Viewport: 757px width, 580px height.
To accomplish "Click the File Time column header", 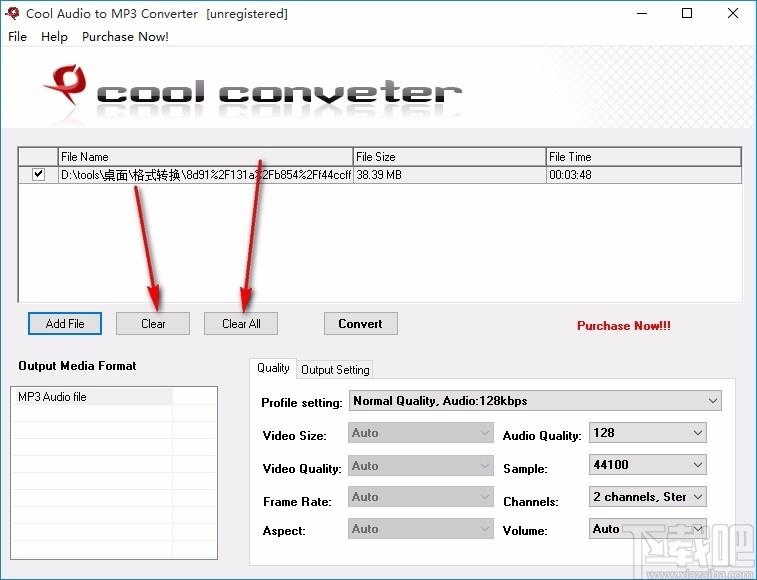I will [644, 157].
